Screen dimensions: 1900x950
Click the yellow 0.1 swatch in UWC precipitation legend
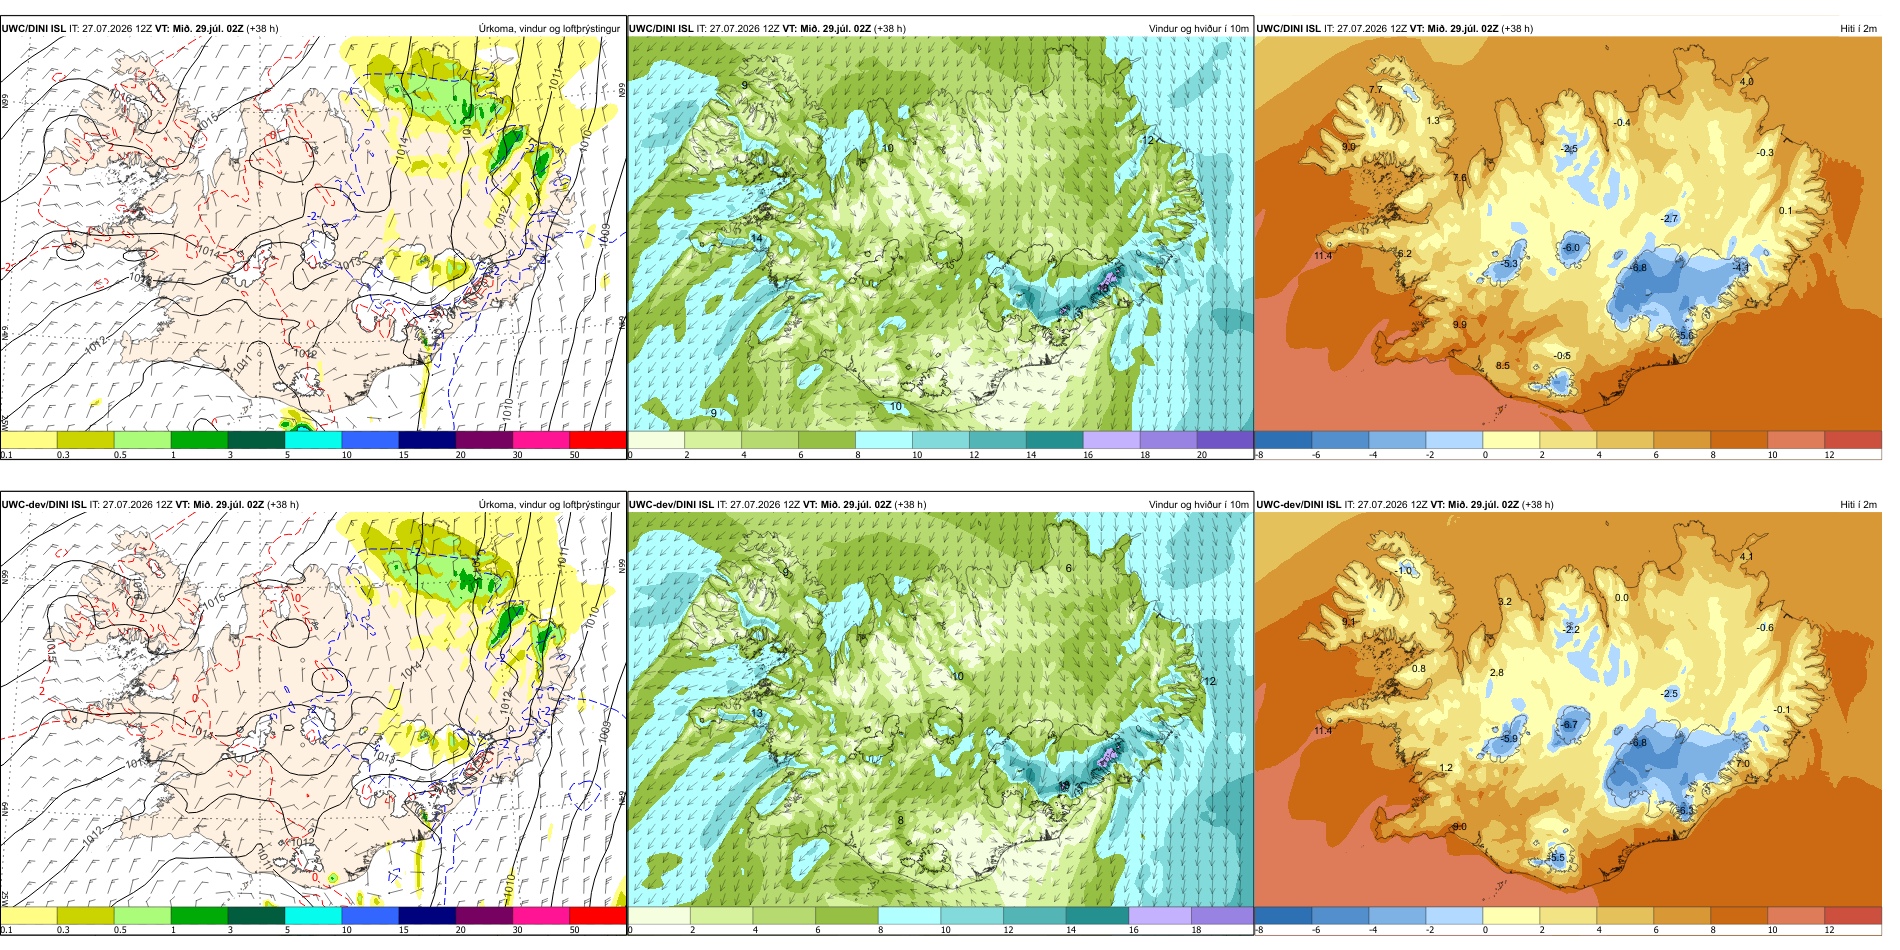pyautogui.click(x=29, y=439)
